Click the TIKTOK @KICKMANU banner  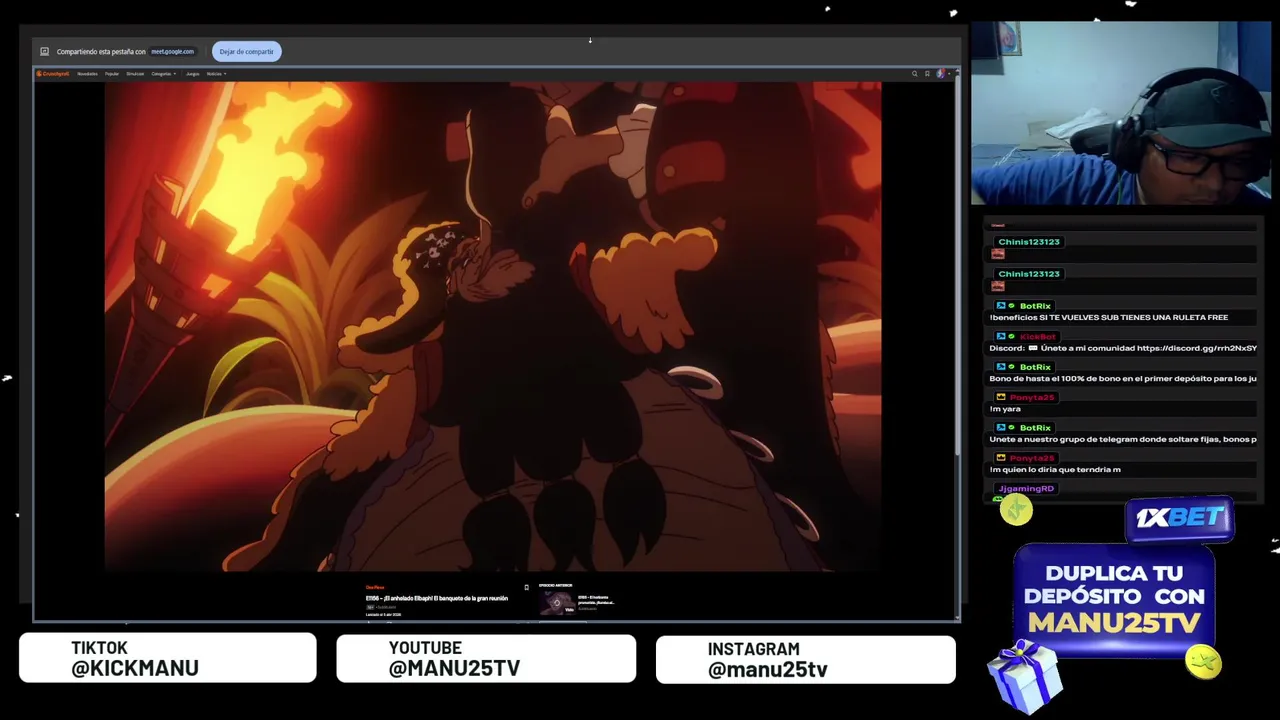pos(168,658)
